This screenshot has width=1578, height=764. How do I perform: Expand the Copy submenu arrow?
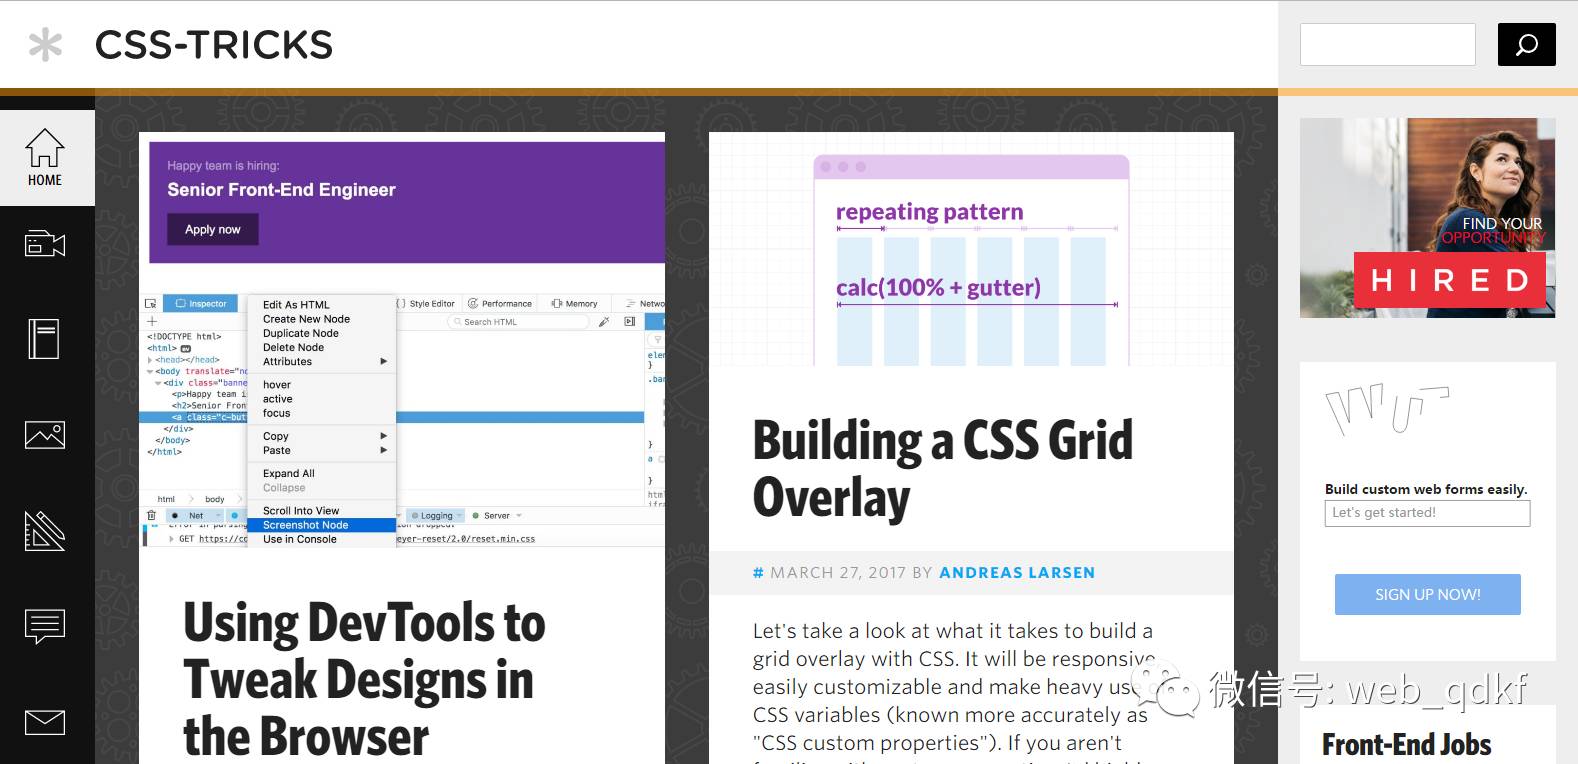pos(383,436)
